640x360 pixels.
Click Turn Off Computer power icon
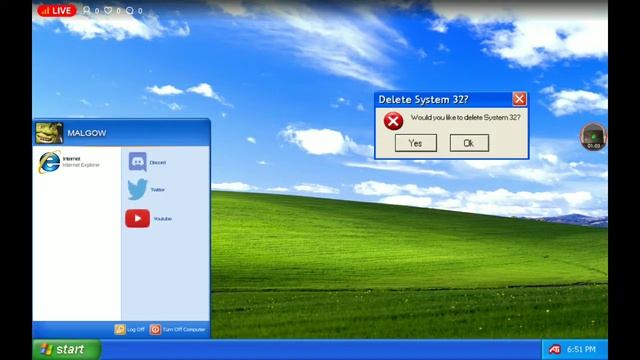(x=155, y=329)
